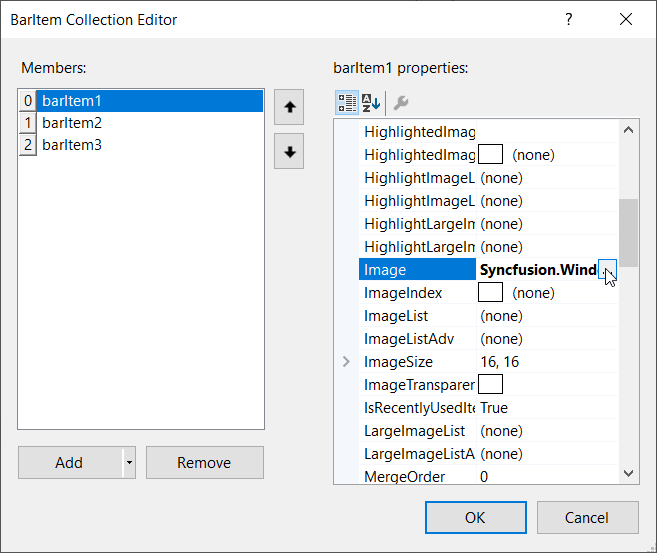This screenshot has height=553, width=657.
Task: Click the Remove button
Action: click(204, 462)
